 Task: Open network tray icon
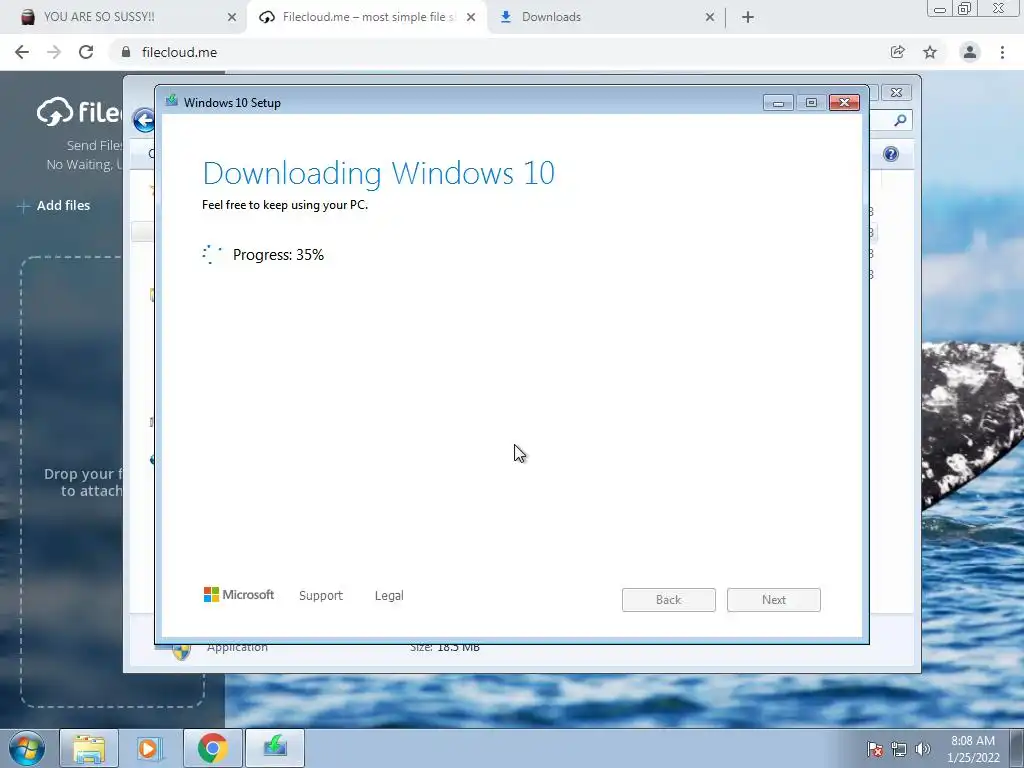[899, 749]
